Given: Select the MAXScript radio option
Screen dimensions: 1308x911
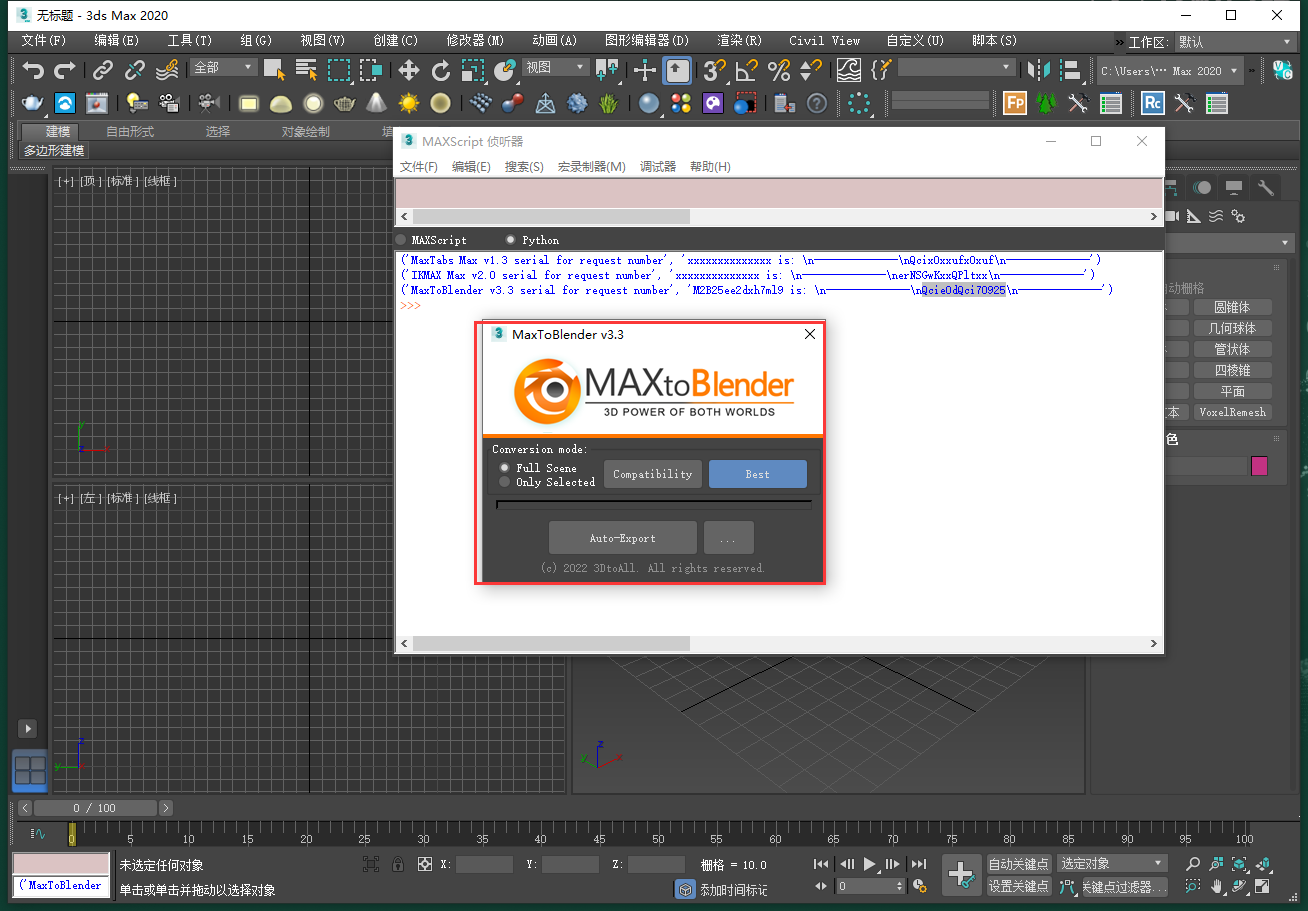Looking at the screenshot, I should (401, 240).
